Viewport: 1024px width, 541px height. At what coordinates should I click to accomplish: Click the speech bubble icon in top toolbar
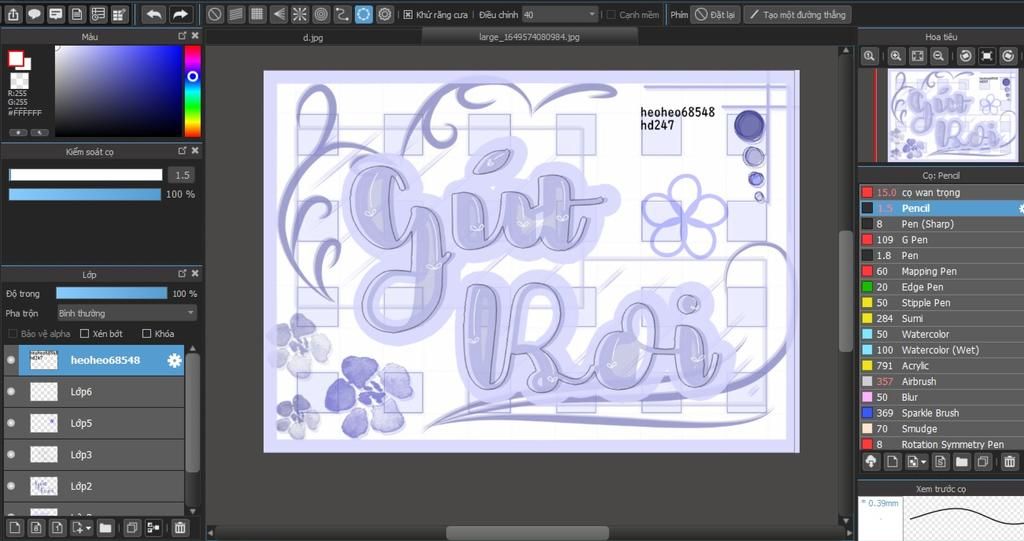tap(35, 14)
